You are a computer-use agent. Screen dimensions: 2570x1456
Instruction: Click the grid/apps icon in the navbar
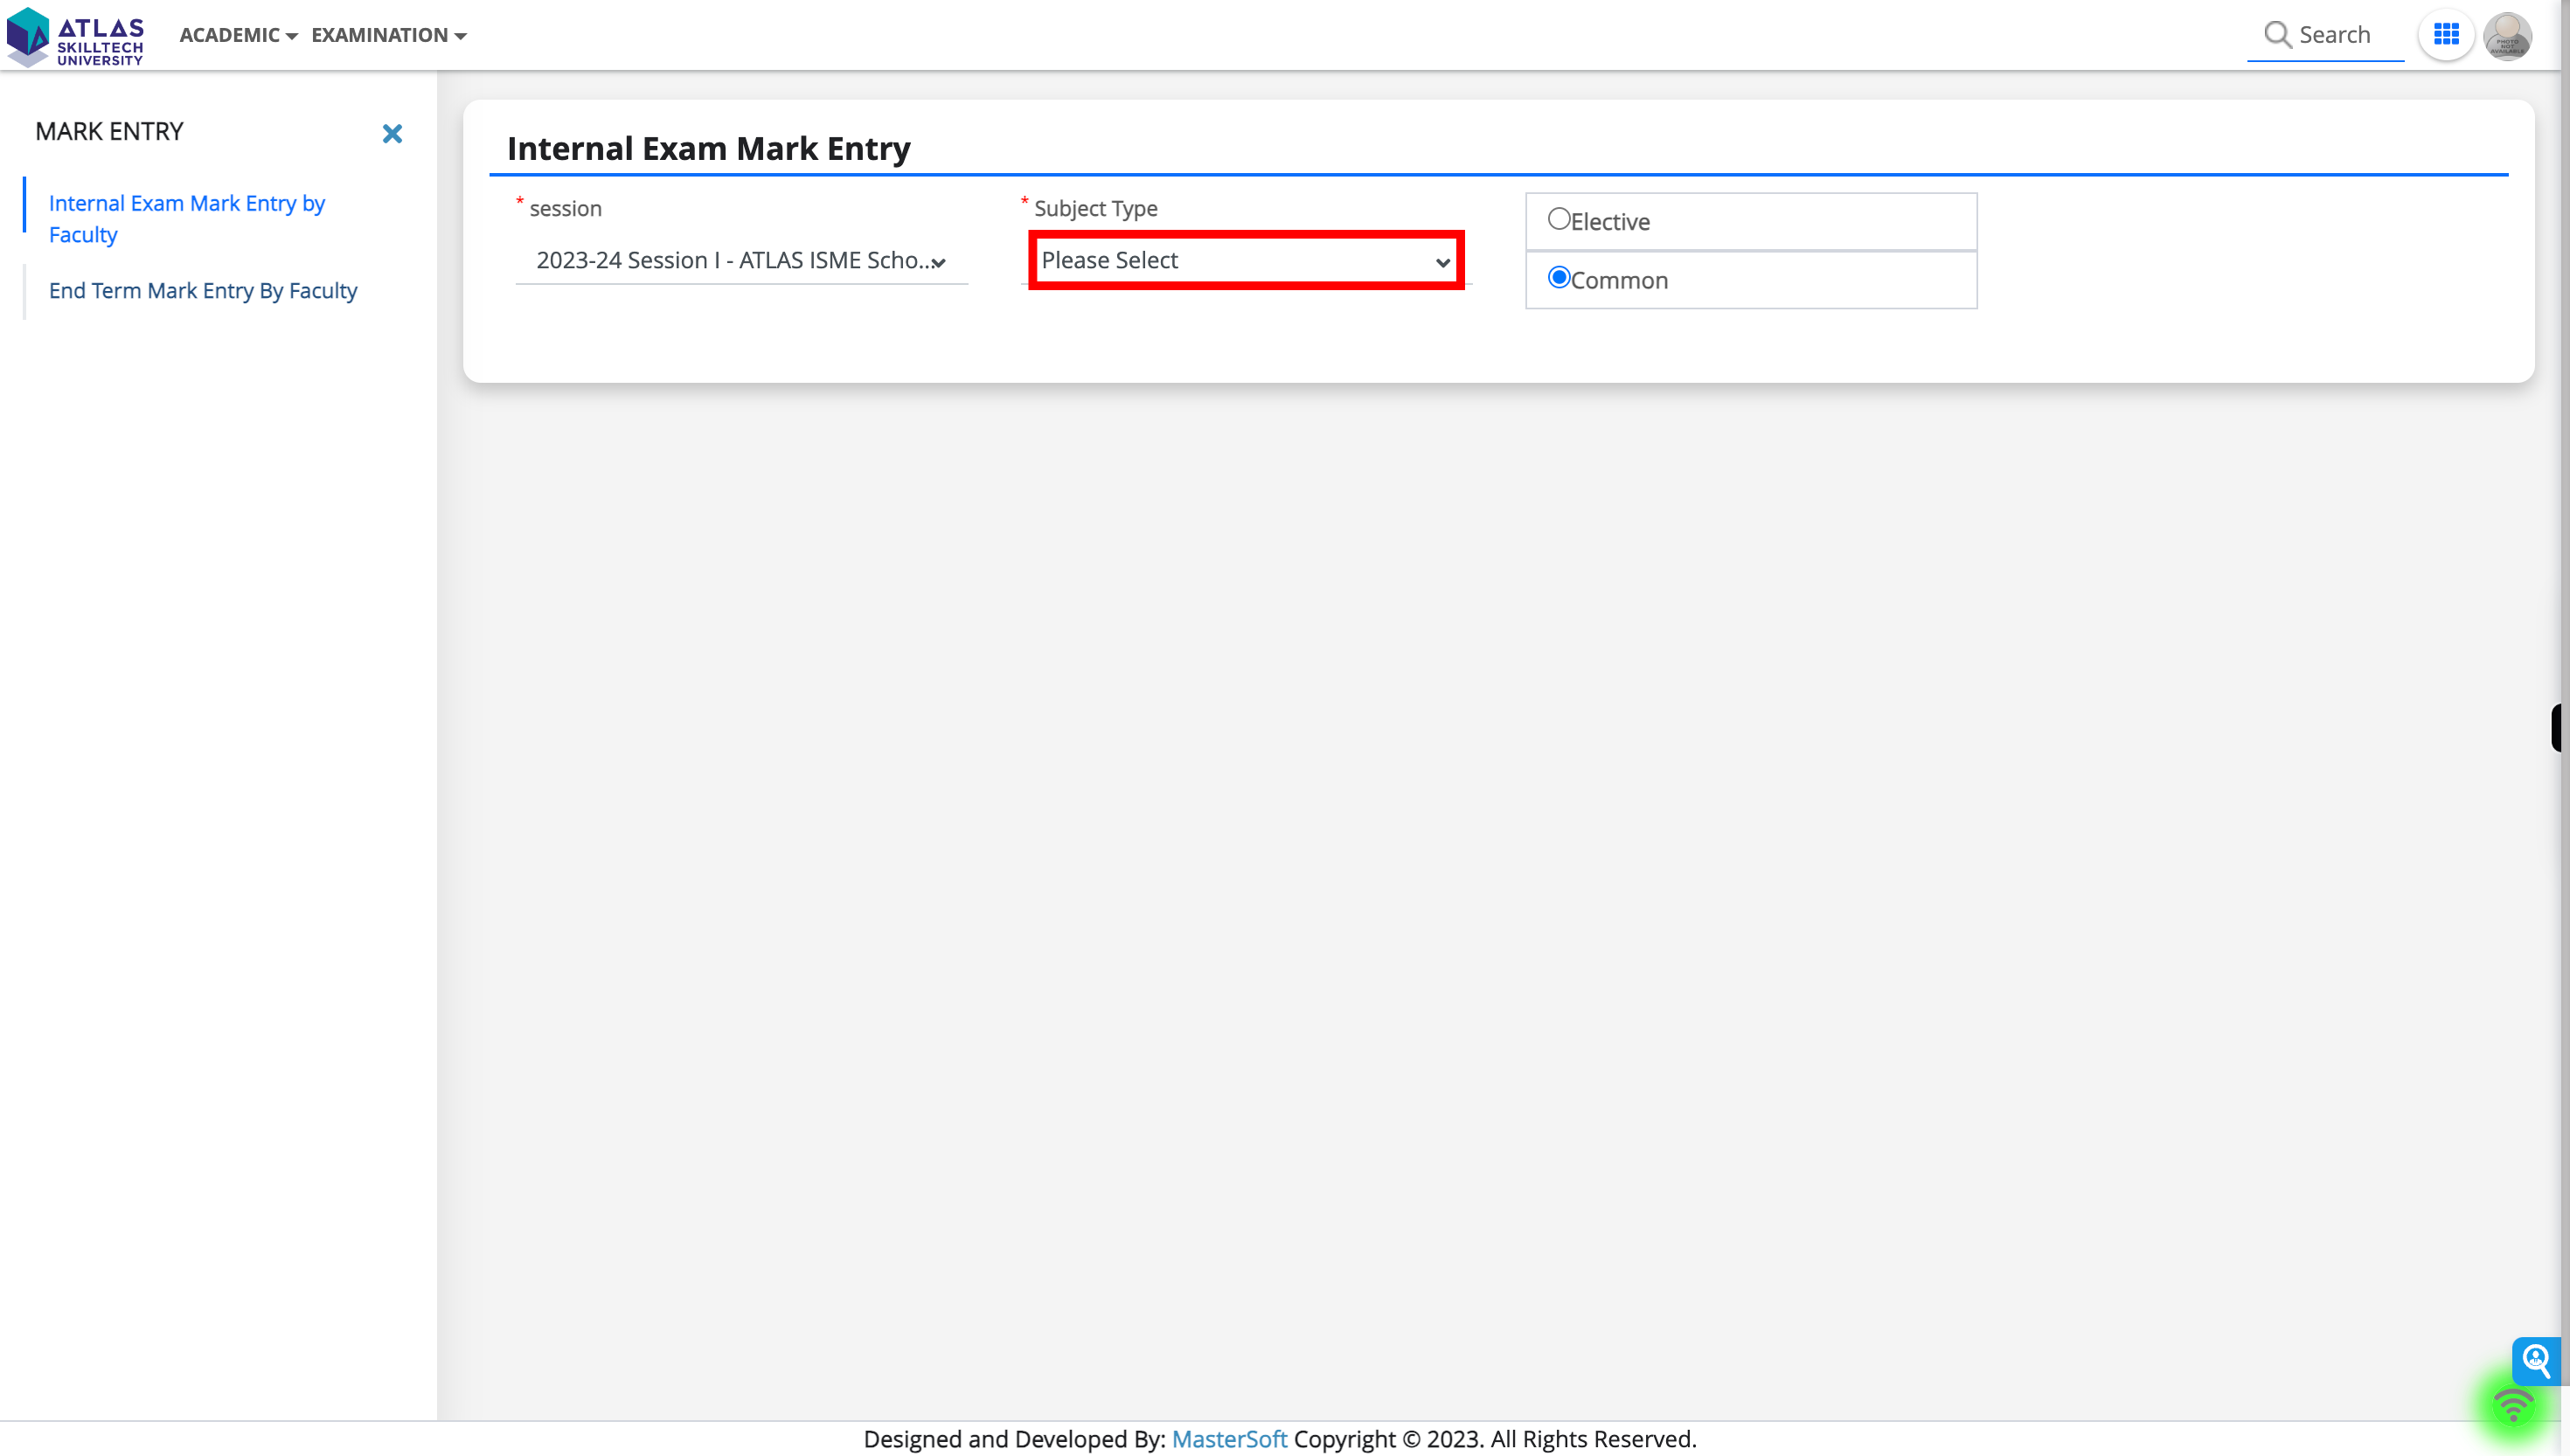pyautogui.click(x=2447, y=35)
